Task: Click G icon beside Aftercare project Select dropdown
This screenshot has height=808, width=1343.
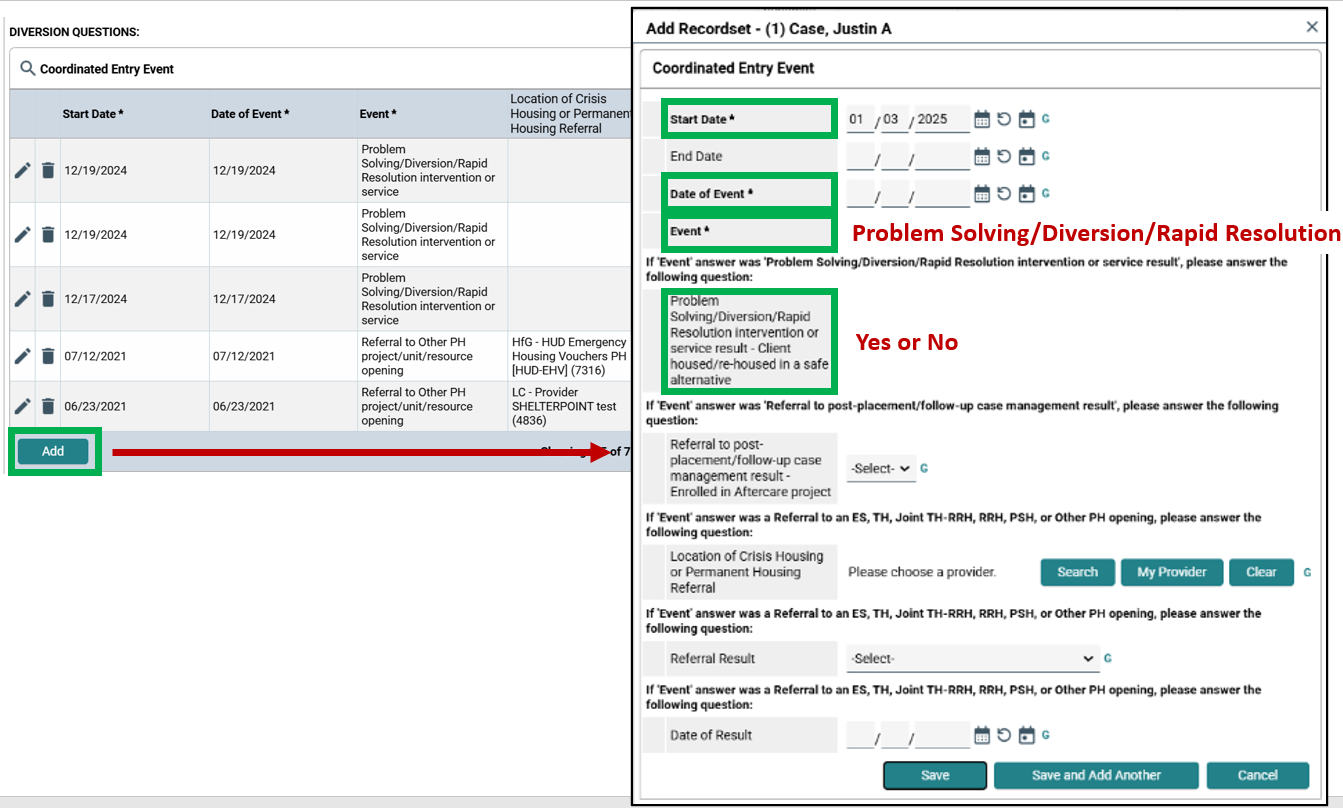Action: 924,467
